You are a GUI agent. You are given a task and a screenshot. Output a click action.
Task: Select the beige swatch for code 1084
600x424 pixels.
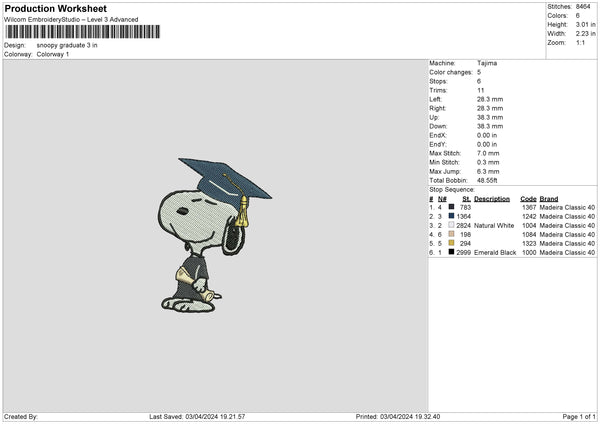(x=452, y=234)
